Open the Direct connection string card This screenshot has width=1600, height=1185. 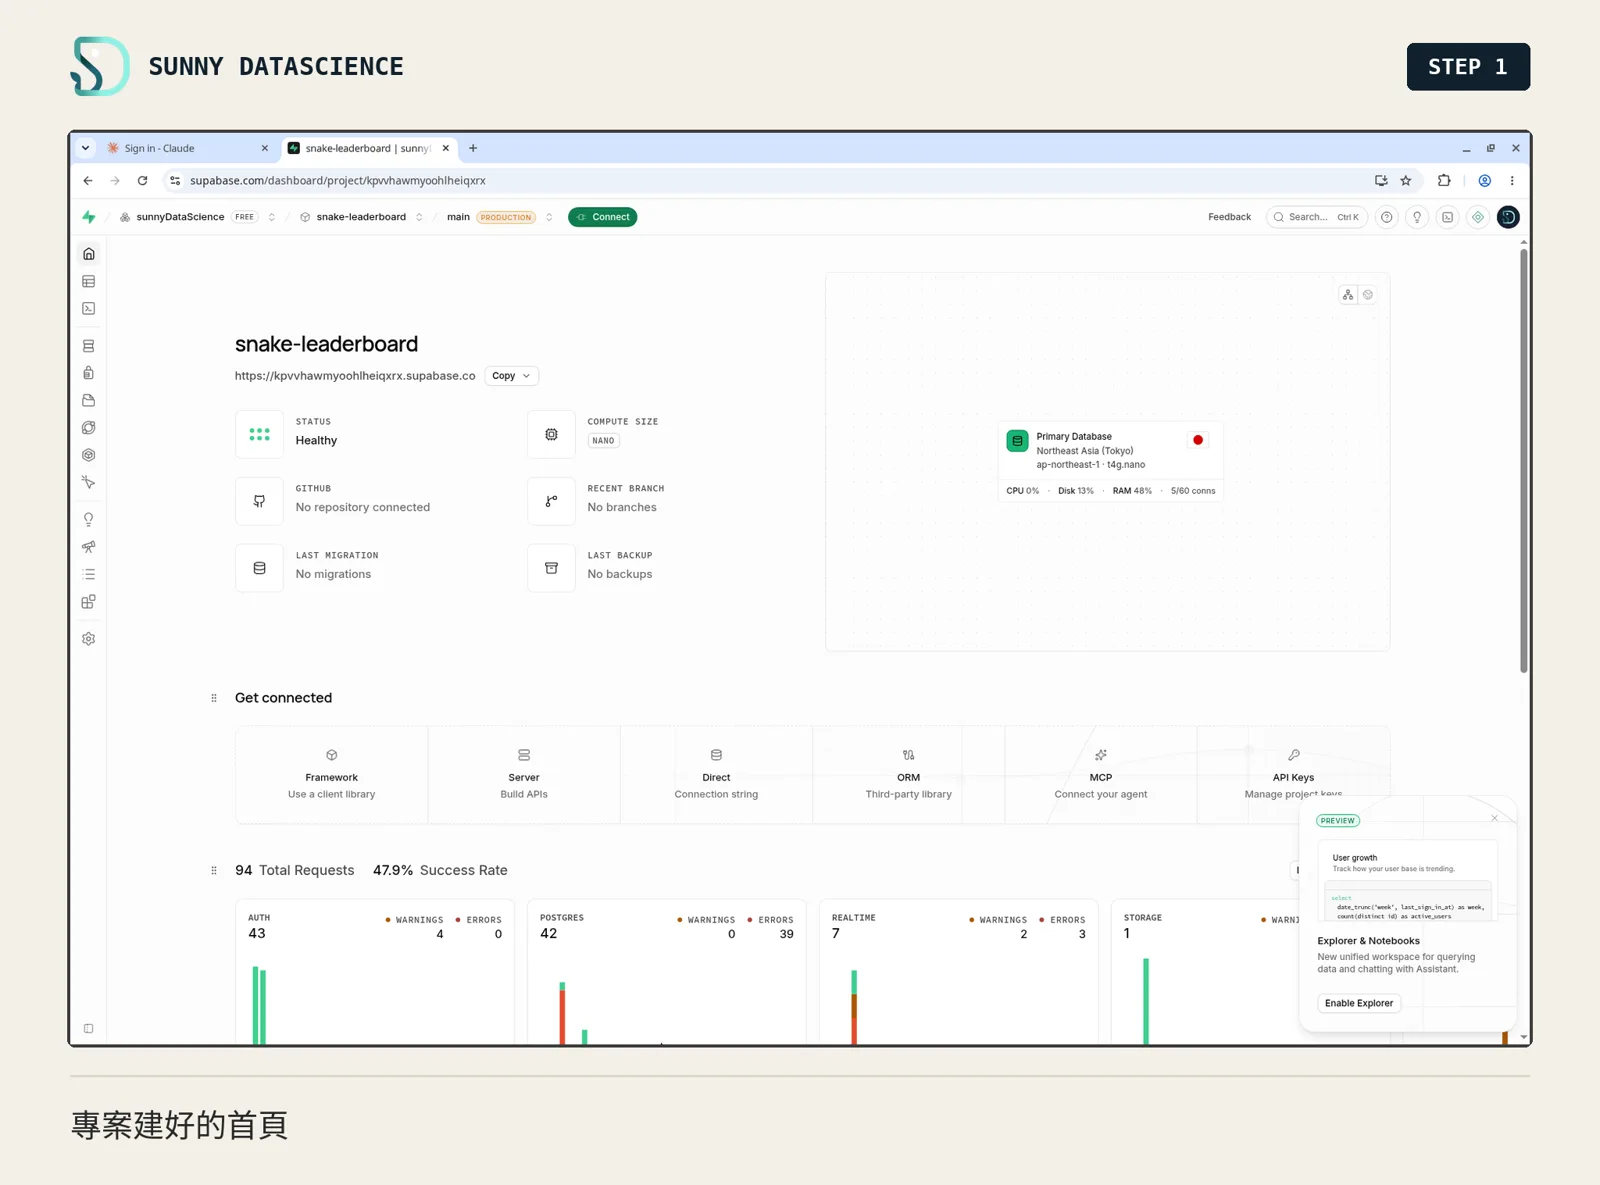pos(716,775)
